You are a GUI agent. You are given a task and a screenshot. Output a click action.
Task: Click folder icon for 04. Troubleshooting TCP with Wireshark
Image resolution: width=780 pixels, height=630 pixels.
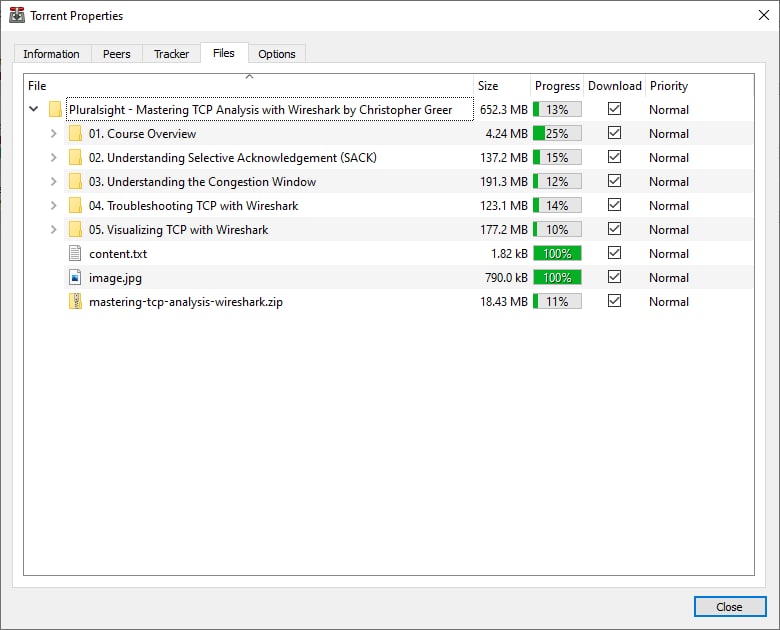tap(75, 205)
